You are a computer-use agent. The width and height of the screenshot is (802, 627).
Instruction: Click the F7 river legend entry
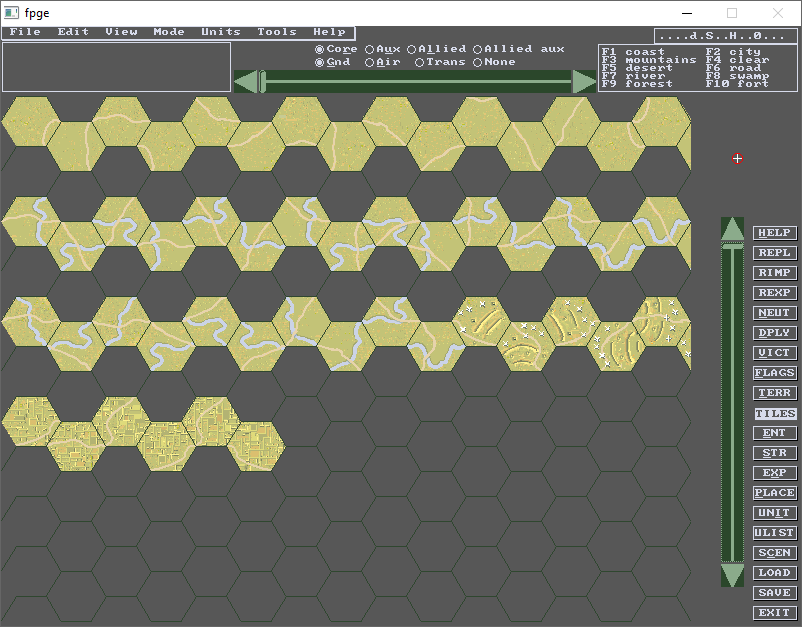(x=633, y=76)
